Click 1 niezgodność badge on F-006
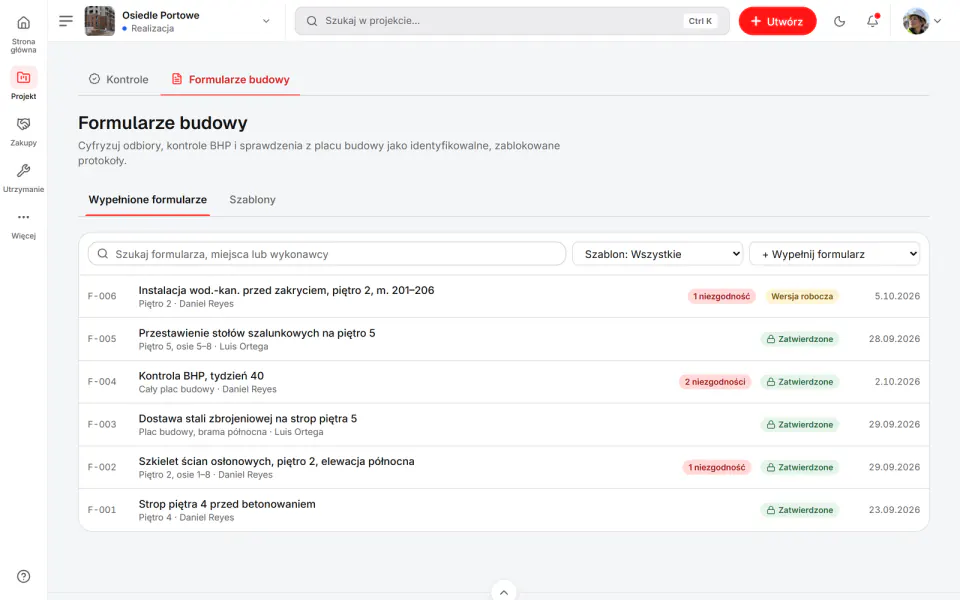960x600 pixels. [721, 296]
